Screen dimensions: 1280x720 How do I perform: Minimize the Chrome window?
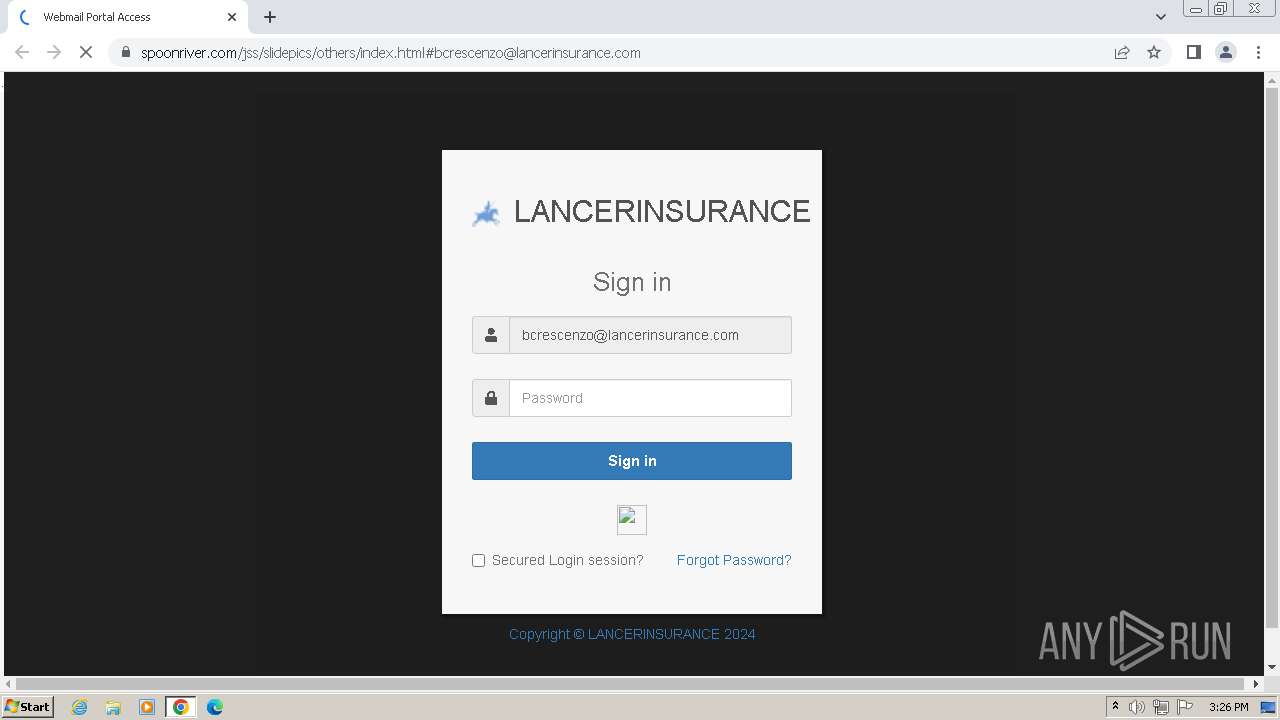(x=1195, y=9)
